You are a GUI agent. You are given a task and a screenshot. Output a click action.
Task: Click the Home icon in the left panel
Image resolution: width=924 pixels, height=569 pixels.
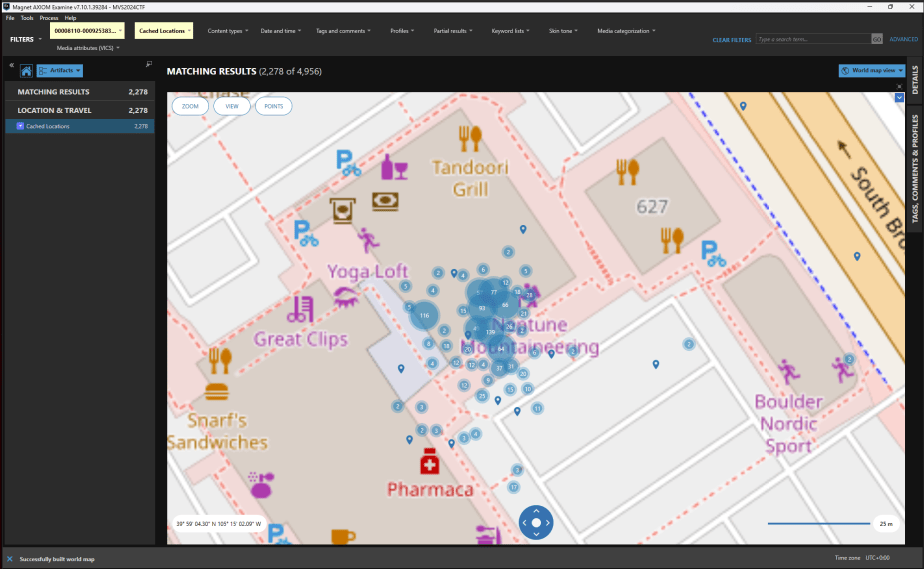[x=26, y=71]
